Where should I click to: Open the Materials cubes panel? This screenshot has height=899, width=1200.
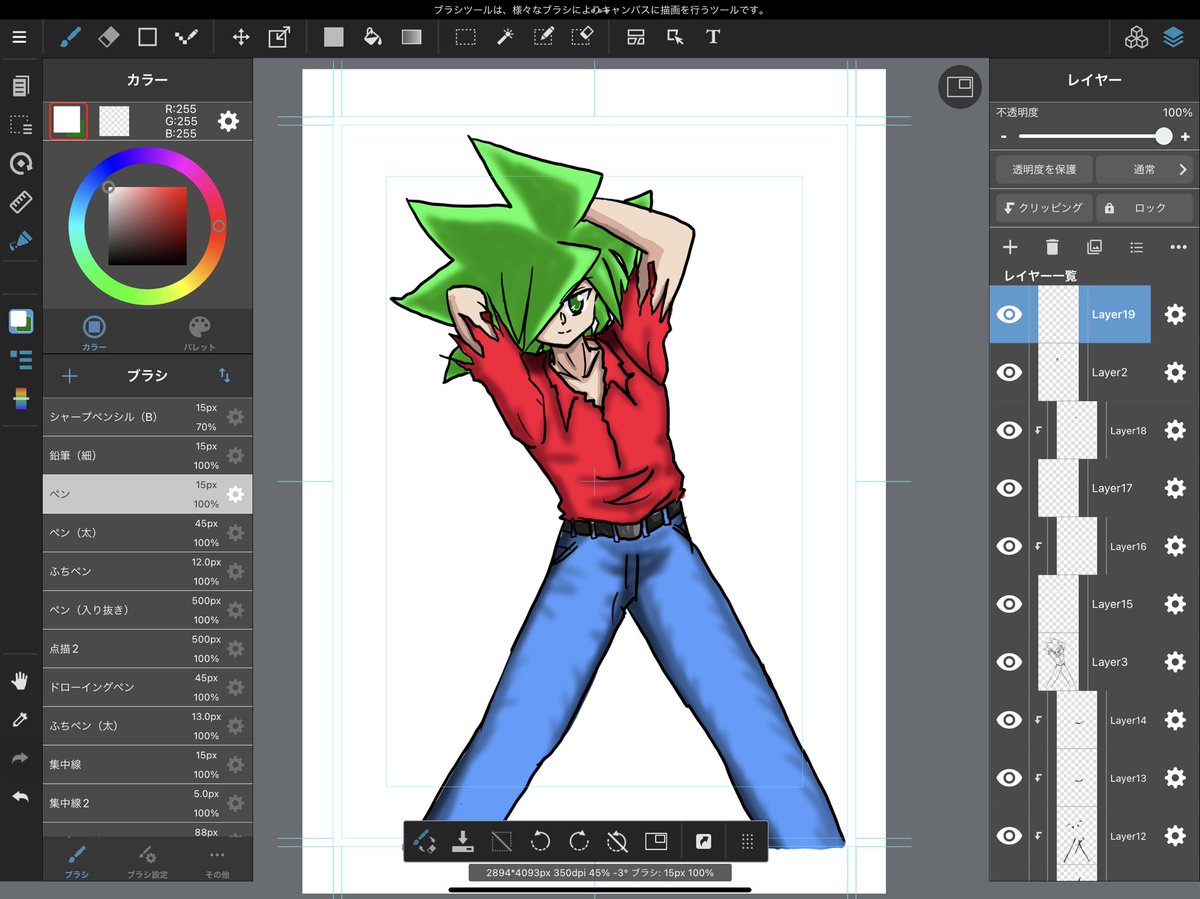click(x=1136, y=37)
